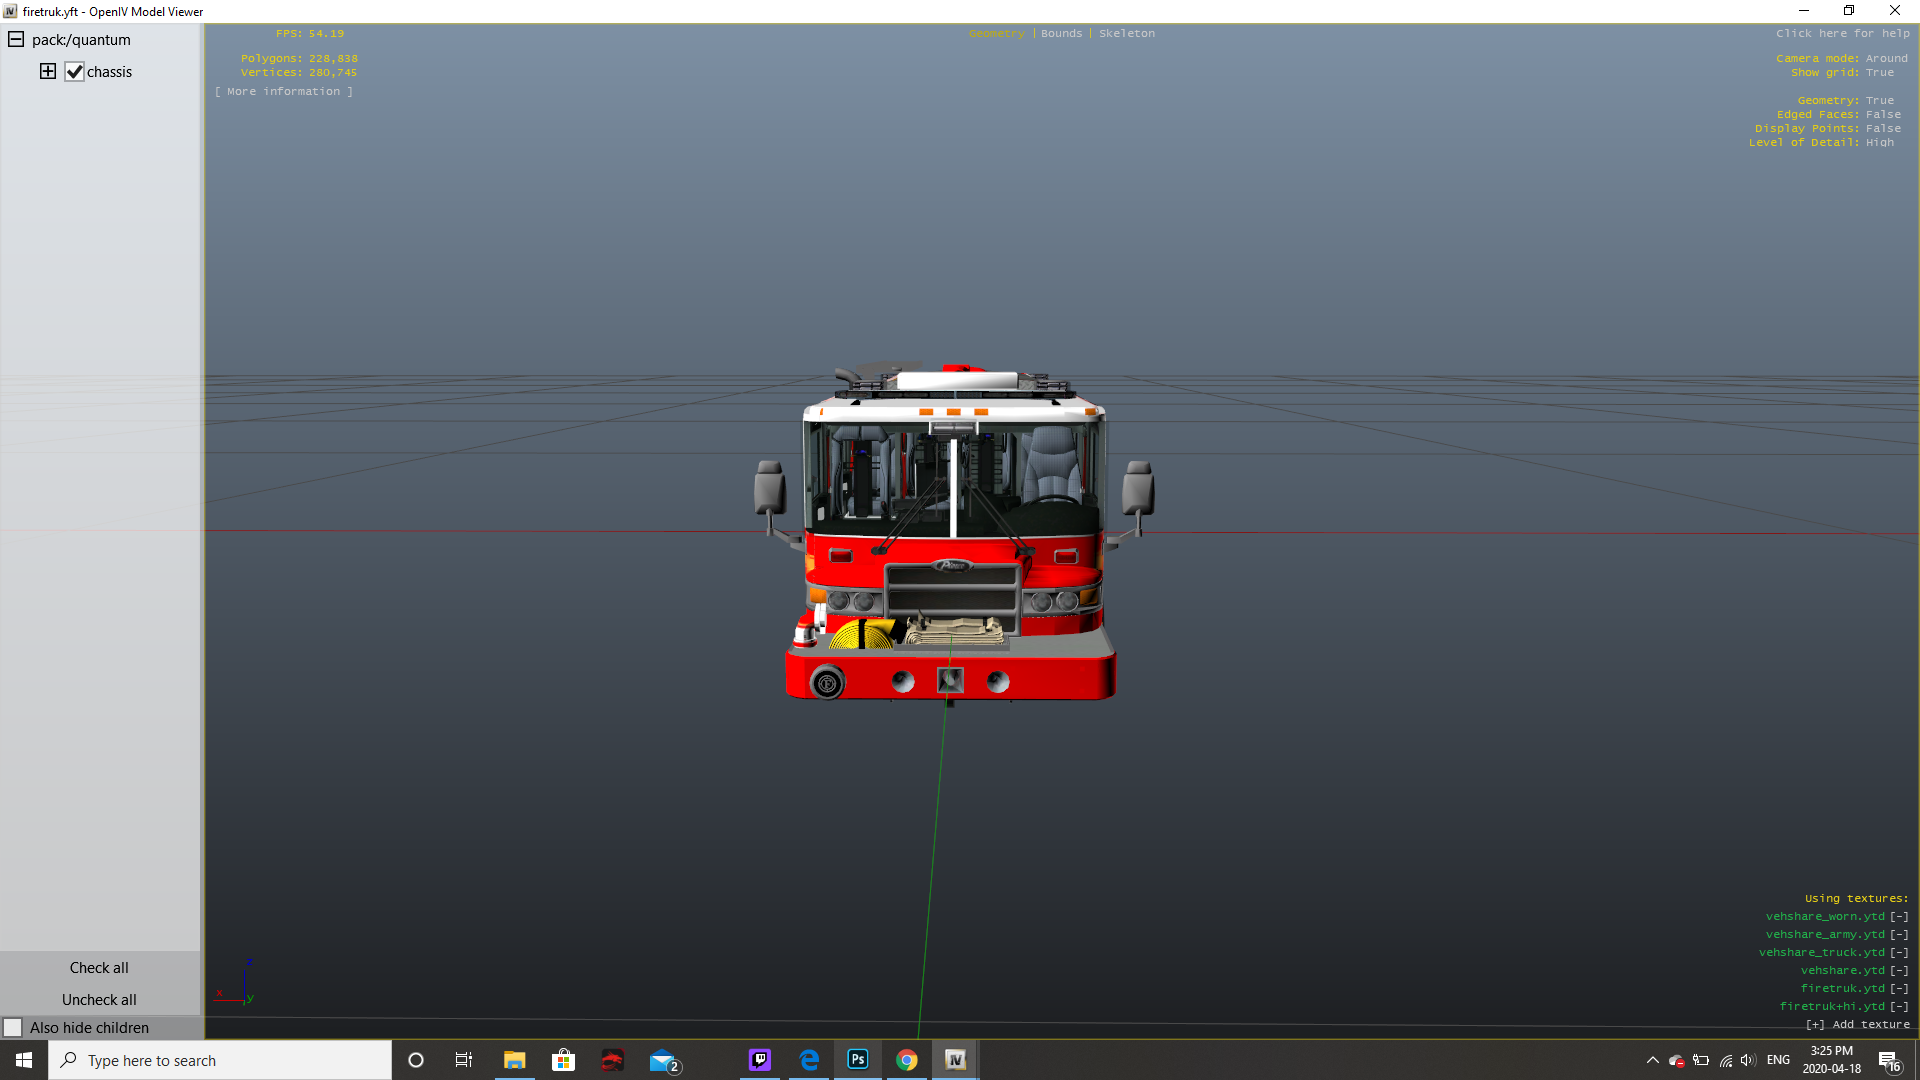Expand the chassis tree node
The image size is (1920, 1080).
tap(47, 71)
